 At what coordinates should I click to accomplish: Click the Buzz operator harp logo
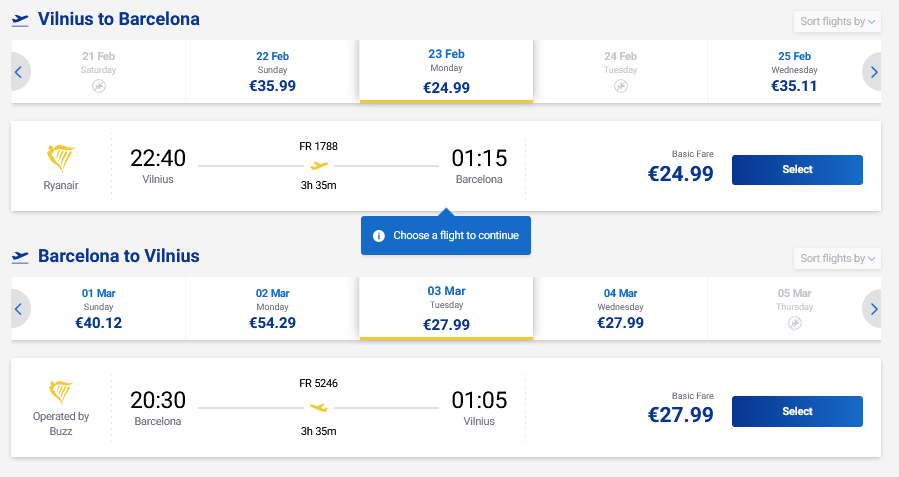click(x=61, y=391)
